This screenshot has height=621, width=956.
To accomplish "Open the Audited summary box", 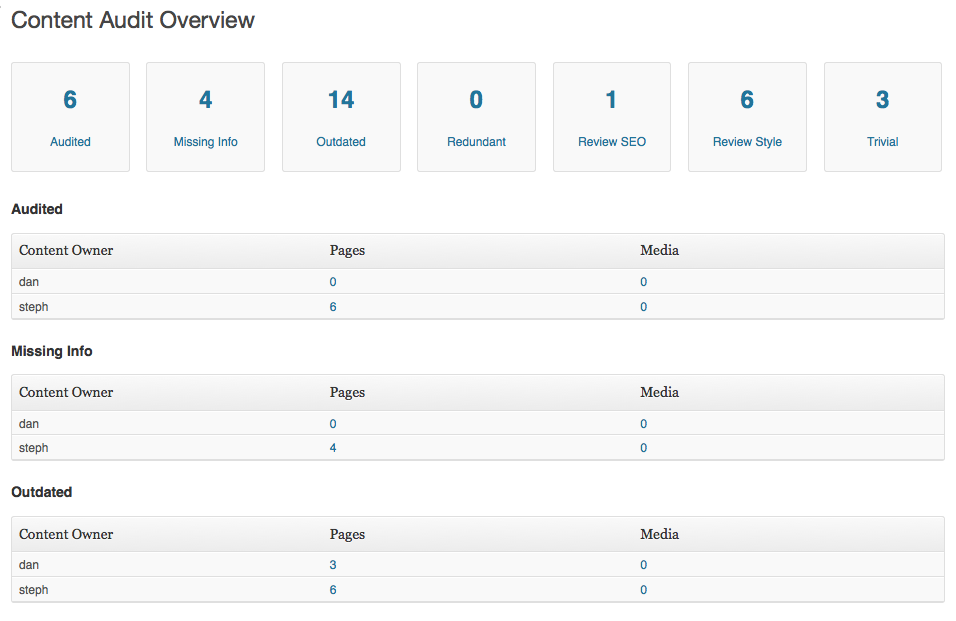I will click(x=70, y=117).
